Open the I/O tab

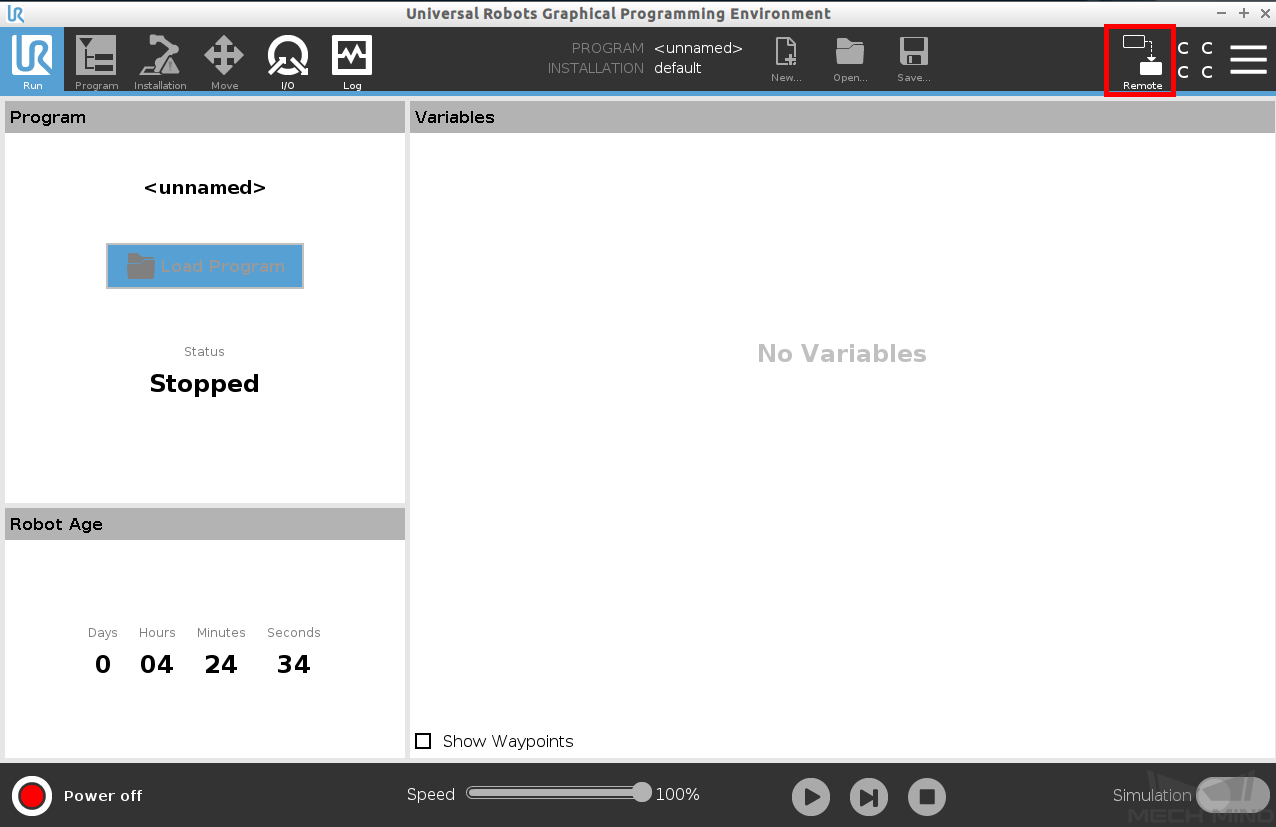coord(288,60)
